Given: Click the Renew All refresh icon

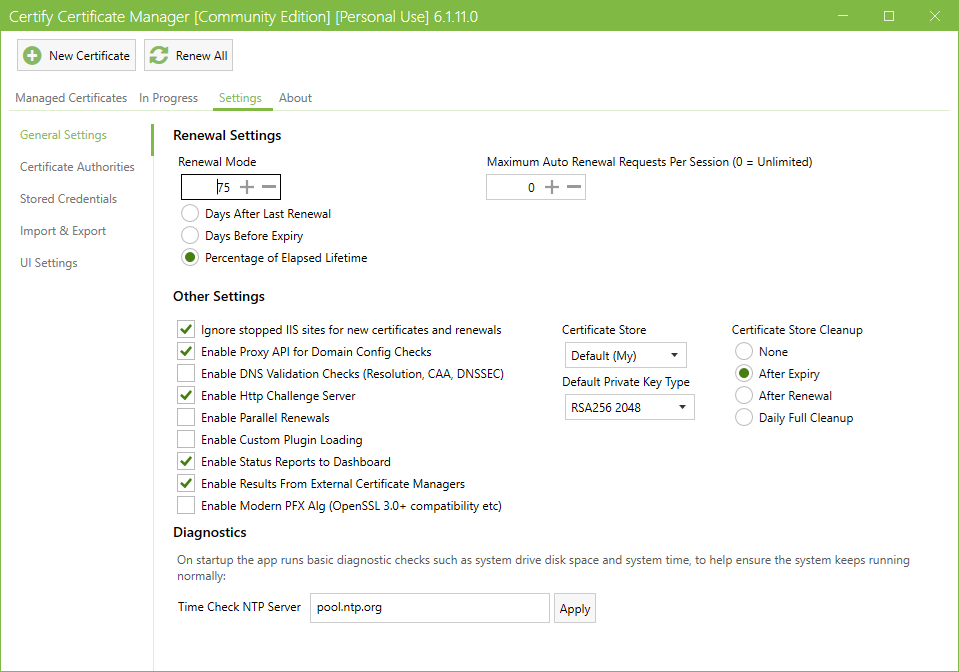Looking at the screenshot, I should 159,56.
